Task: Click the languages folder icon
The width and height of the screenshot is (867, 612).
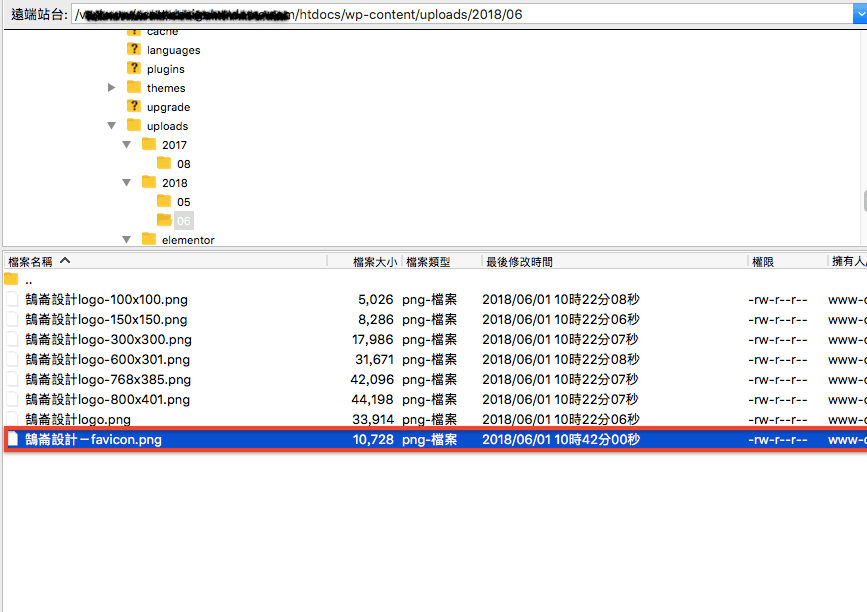Action: 134,49
